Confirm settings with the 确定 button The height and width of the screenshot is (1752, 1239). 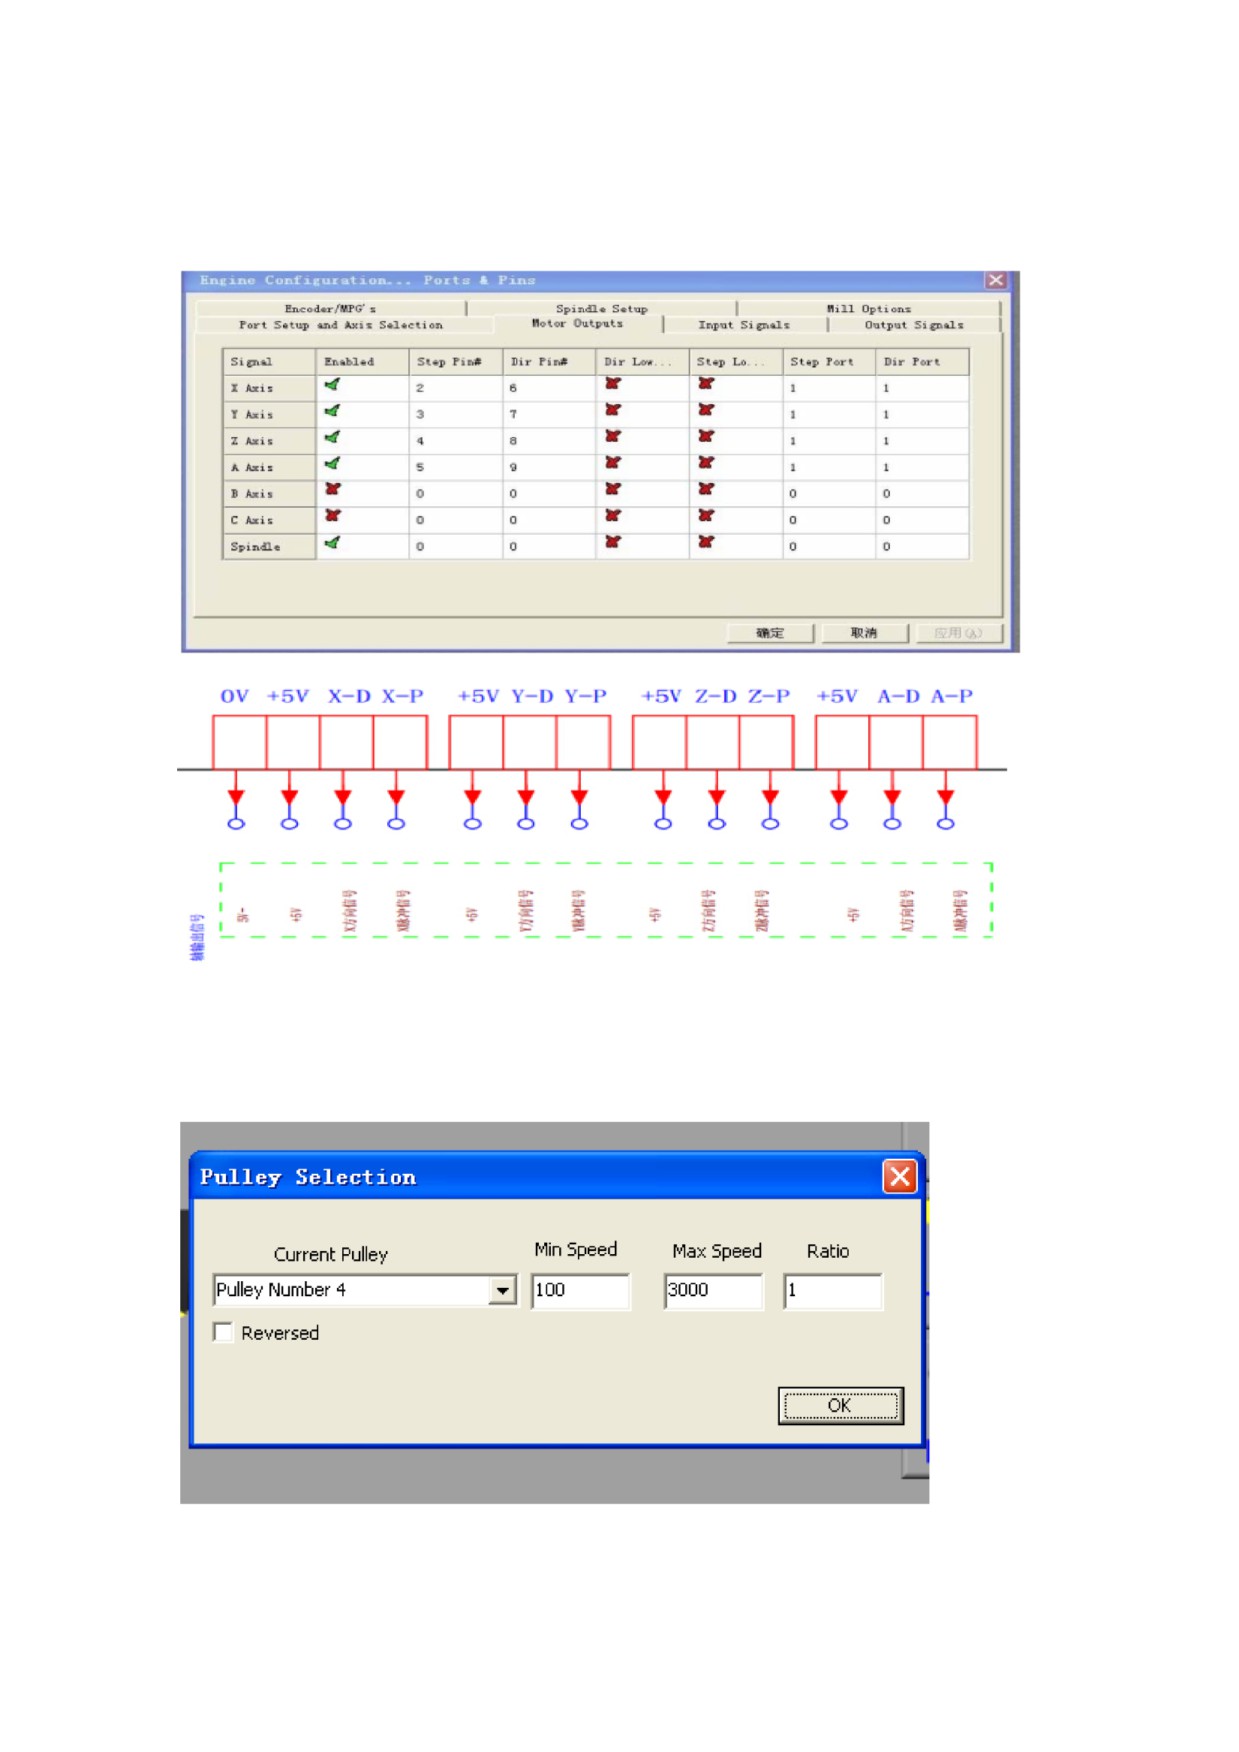click(x=770, y=633)
